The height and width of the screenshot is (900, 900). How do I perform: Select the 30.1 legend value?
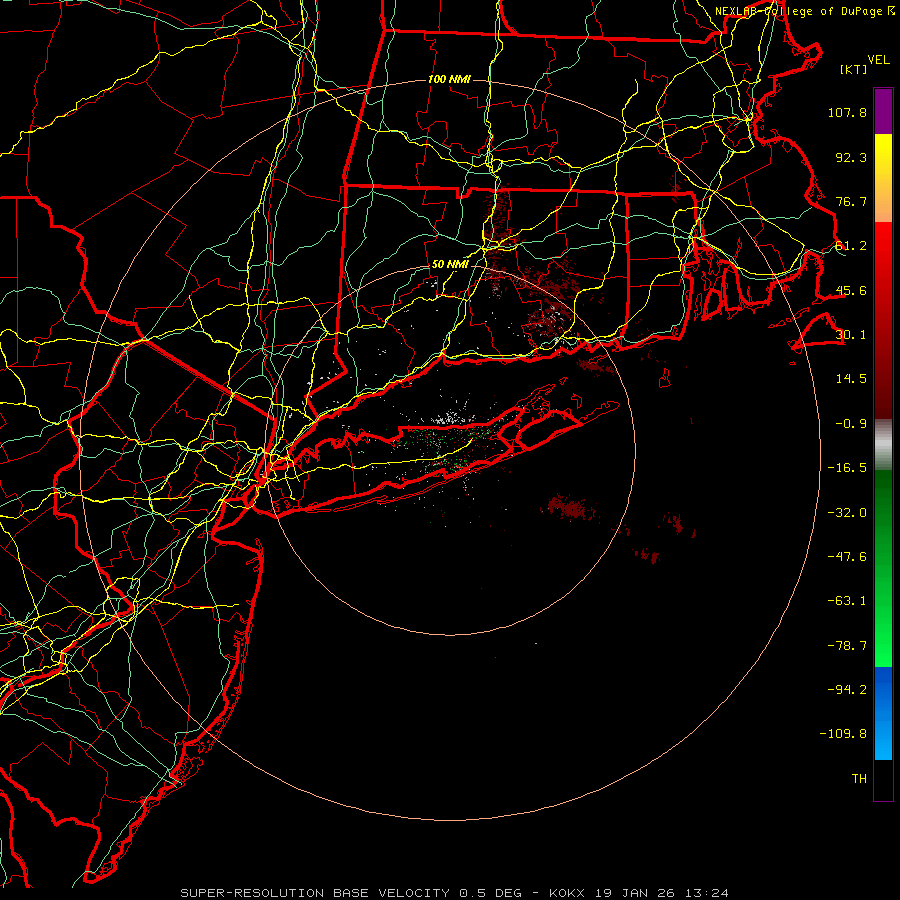[851, 335]
